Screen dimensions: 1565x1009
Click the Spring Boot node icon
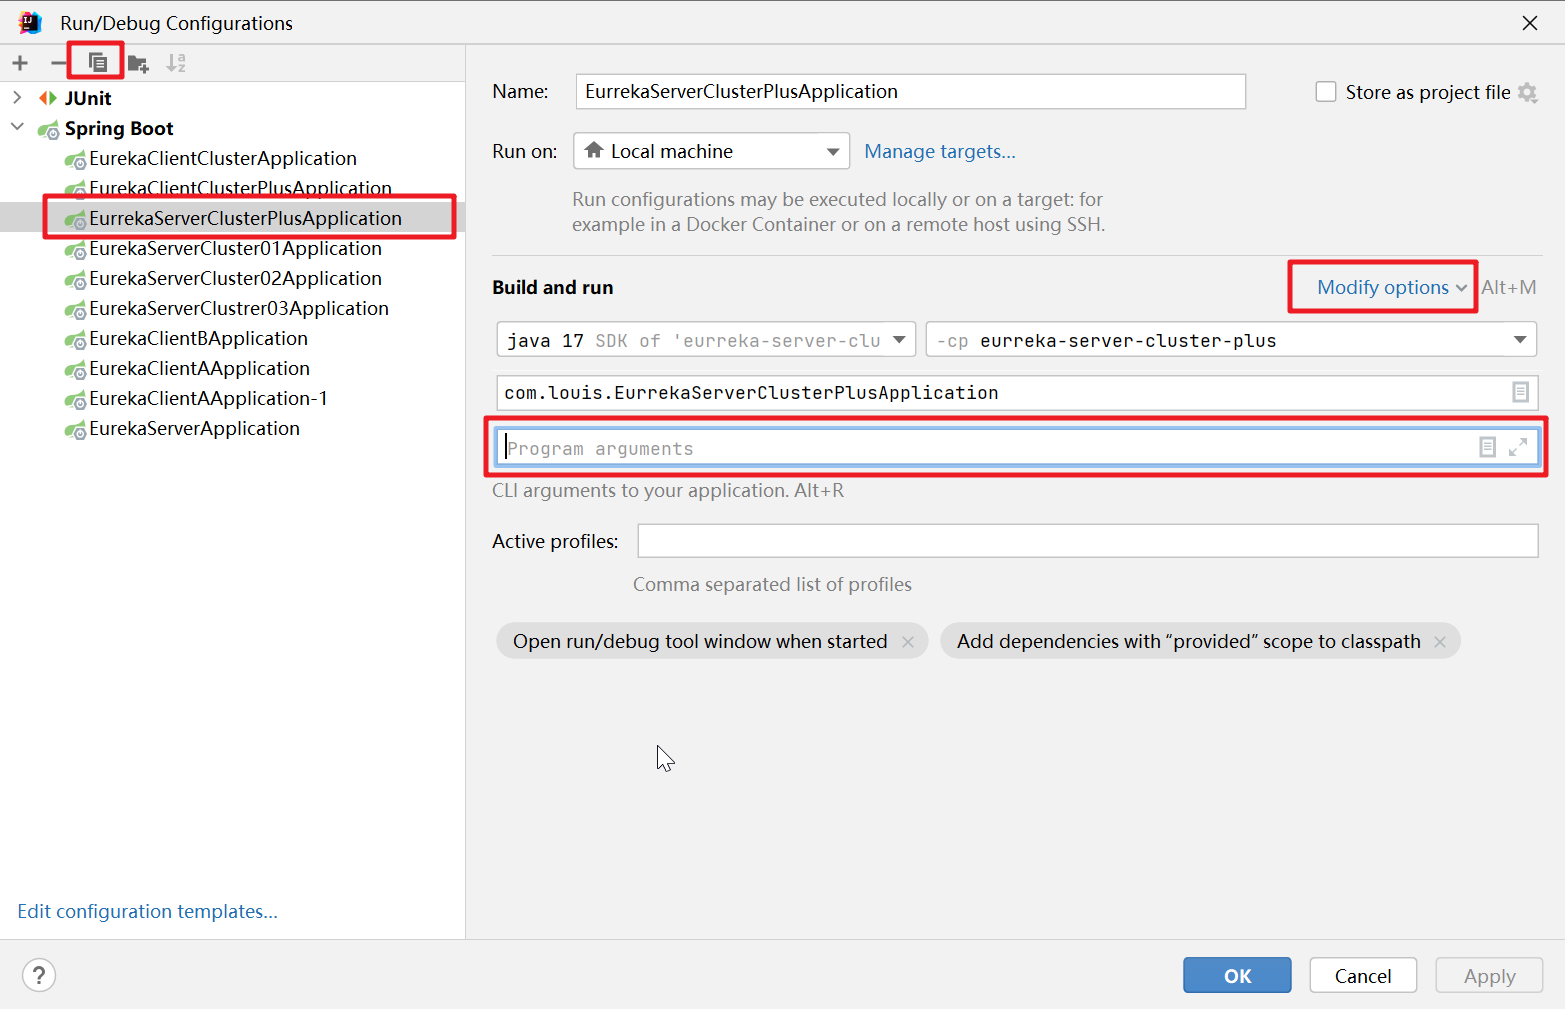click(48, 129)
